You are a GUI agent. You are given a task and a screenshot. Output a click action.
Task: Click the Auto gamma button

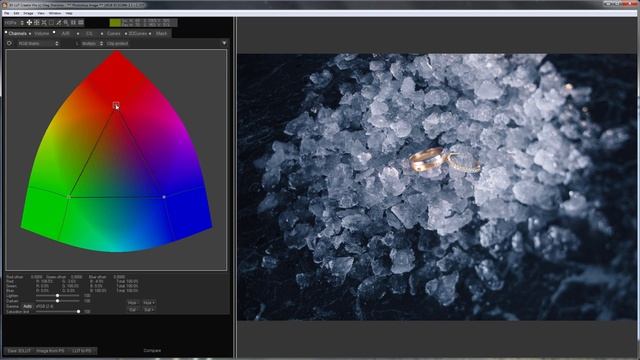[x=27, y=306]
